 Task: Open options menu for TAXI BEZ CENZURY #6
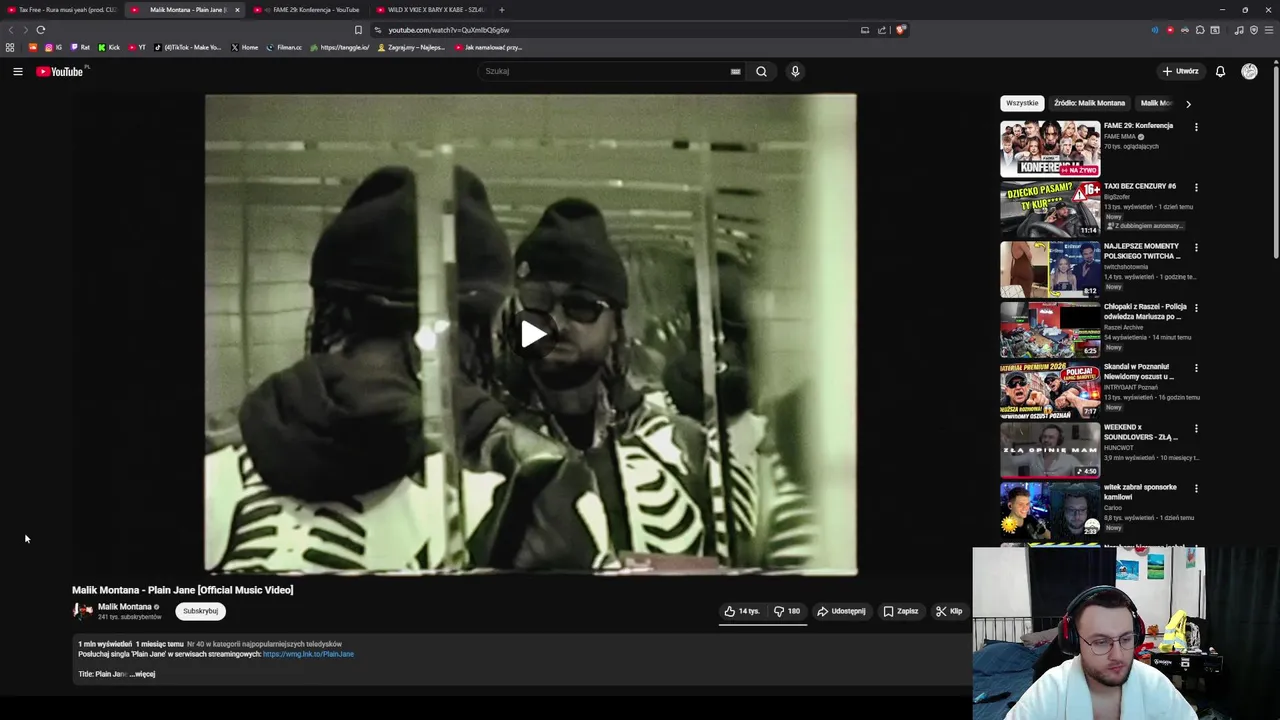(1196, 187)
